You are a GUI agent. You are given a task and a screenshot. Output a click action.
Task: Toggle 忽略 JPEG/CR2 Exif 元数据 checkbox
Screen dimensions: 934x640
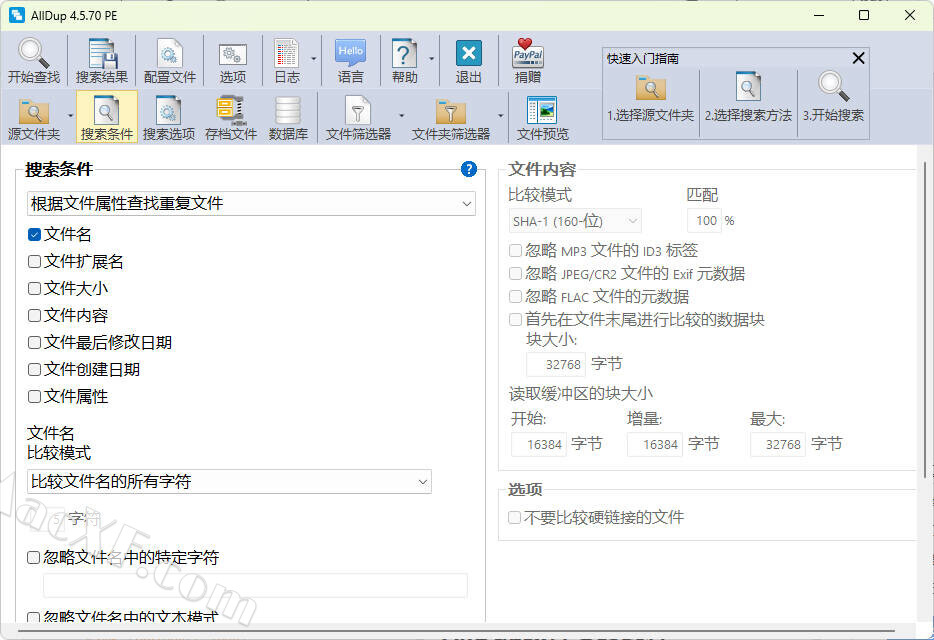[516, 274]
